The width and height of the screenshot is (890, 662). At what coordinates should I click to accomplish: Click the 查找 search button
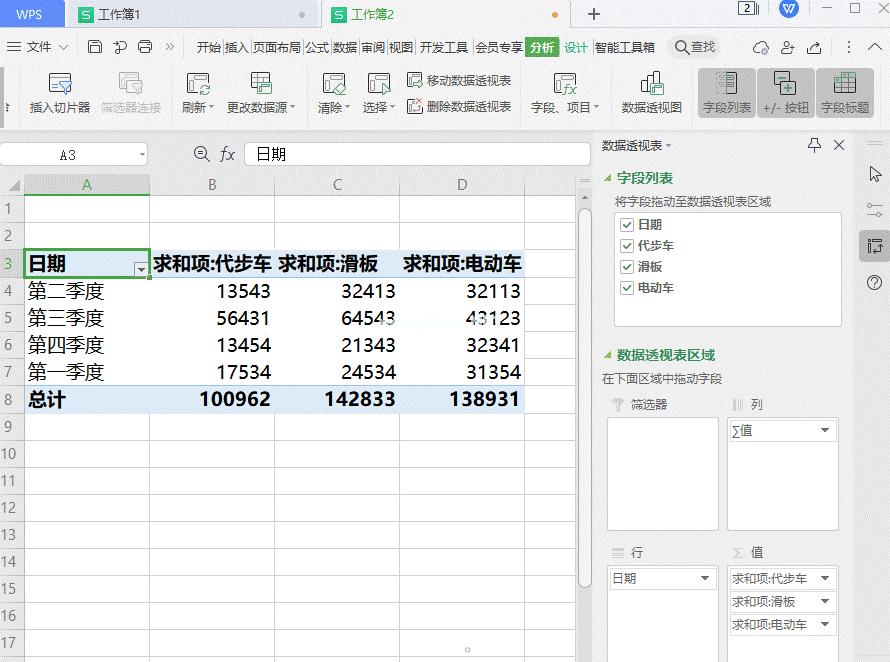click(695, 47)
